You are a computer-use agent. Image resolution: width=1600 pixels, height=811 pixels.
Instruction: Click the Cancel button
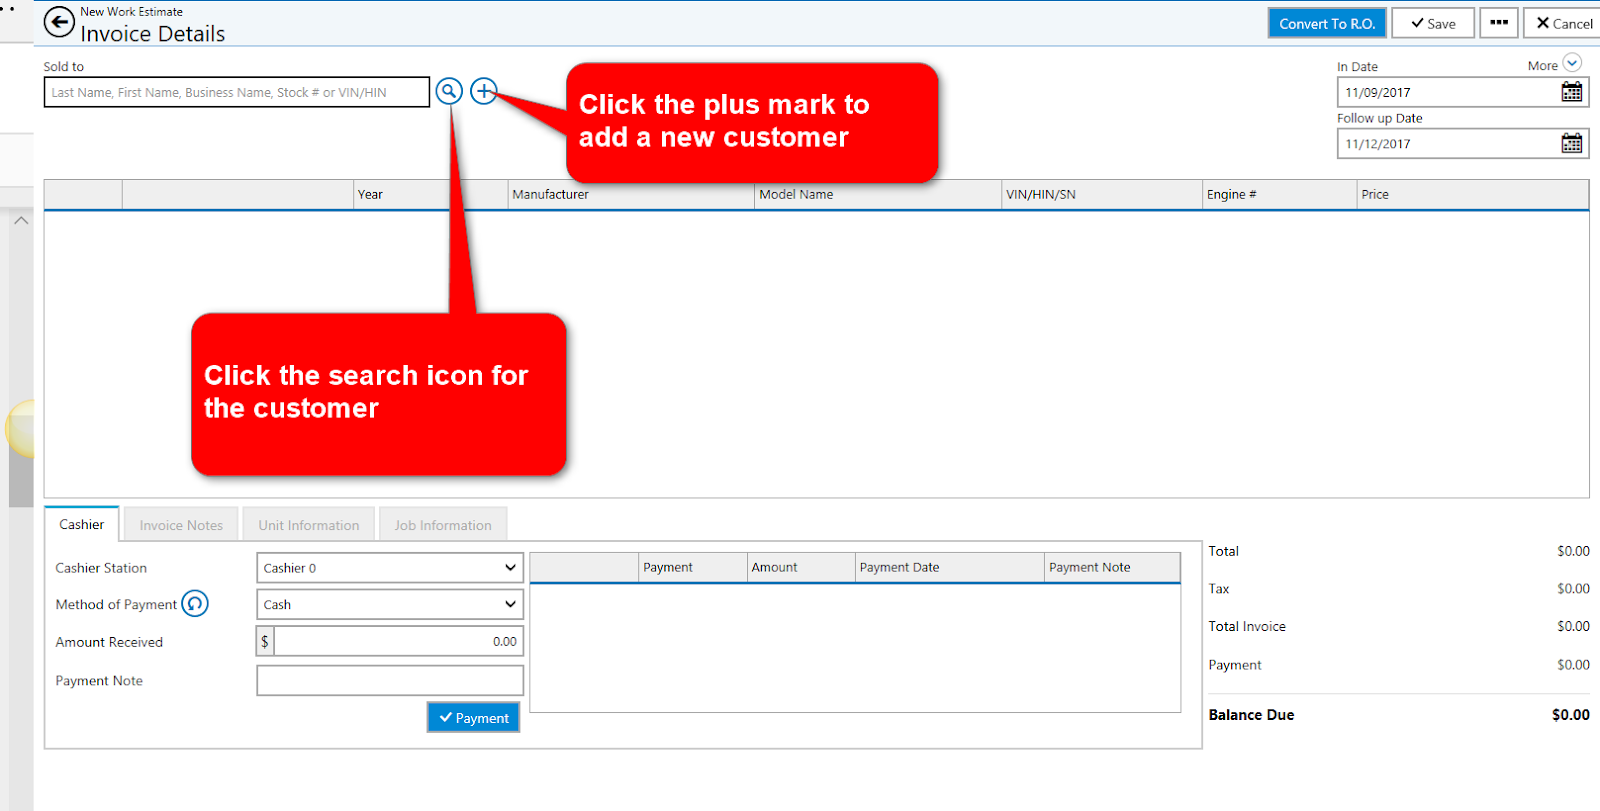(x=1563, y=23)
